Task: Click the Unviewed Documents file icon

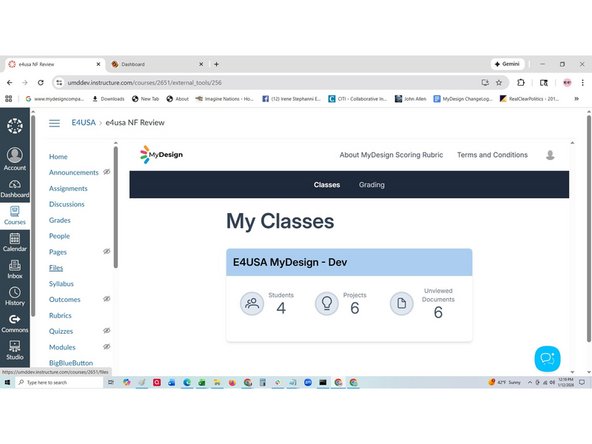Action: pos(401,303)
